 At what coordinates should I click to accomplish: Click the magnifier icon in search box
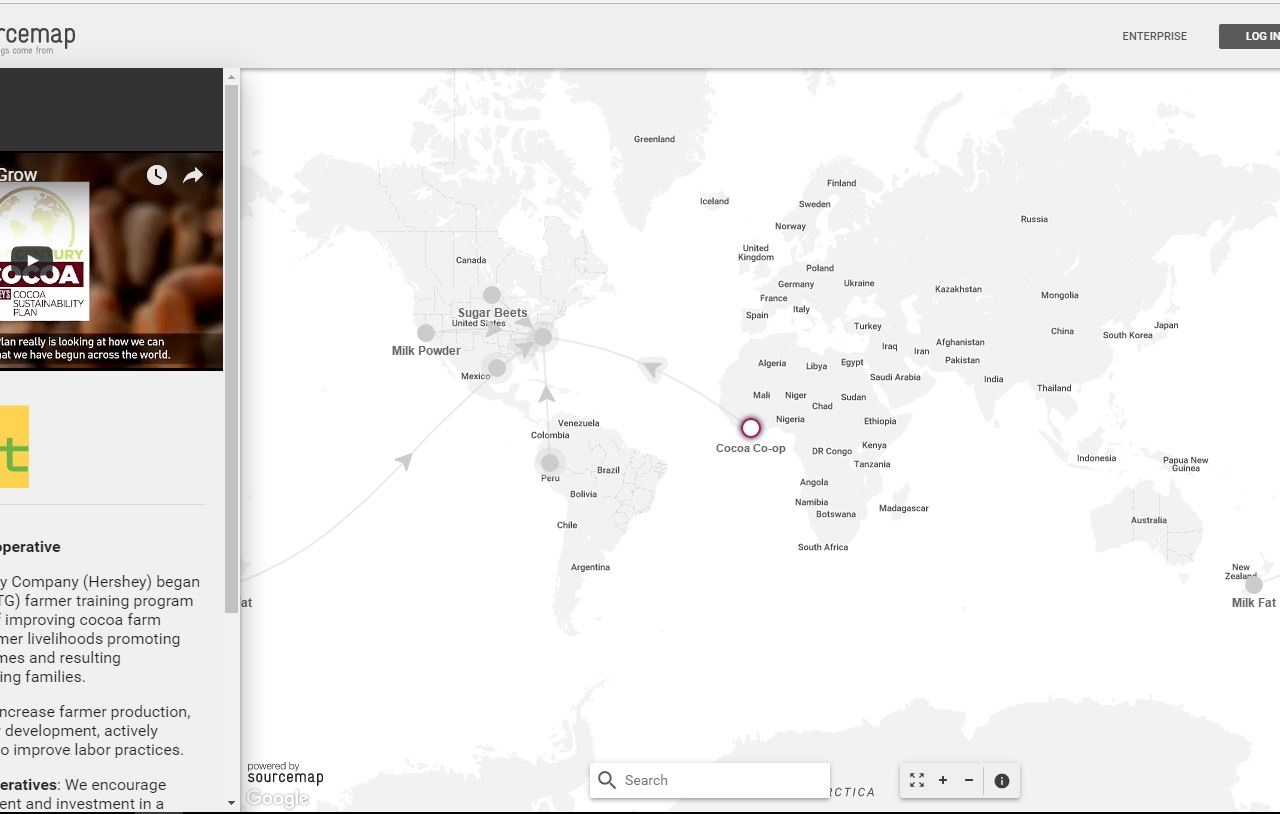607,780
